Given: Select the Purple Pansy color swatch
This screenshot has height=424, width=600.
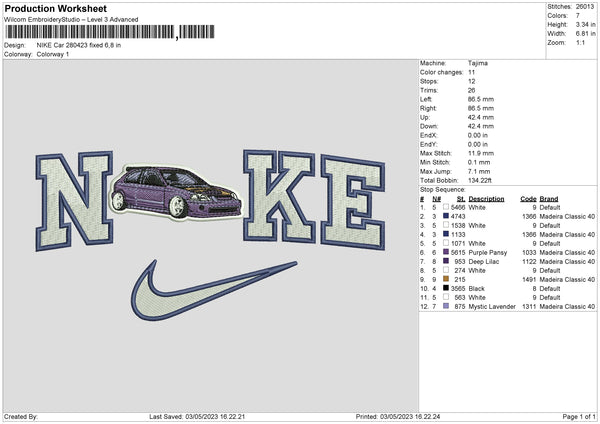Looking at the screenshot, I should point(446,252).
